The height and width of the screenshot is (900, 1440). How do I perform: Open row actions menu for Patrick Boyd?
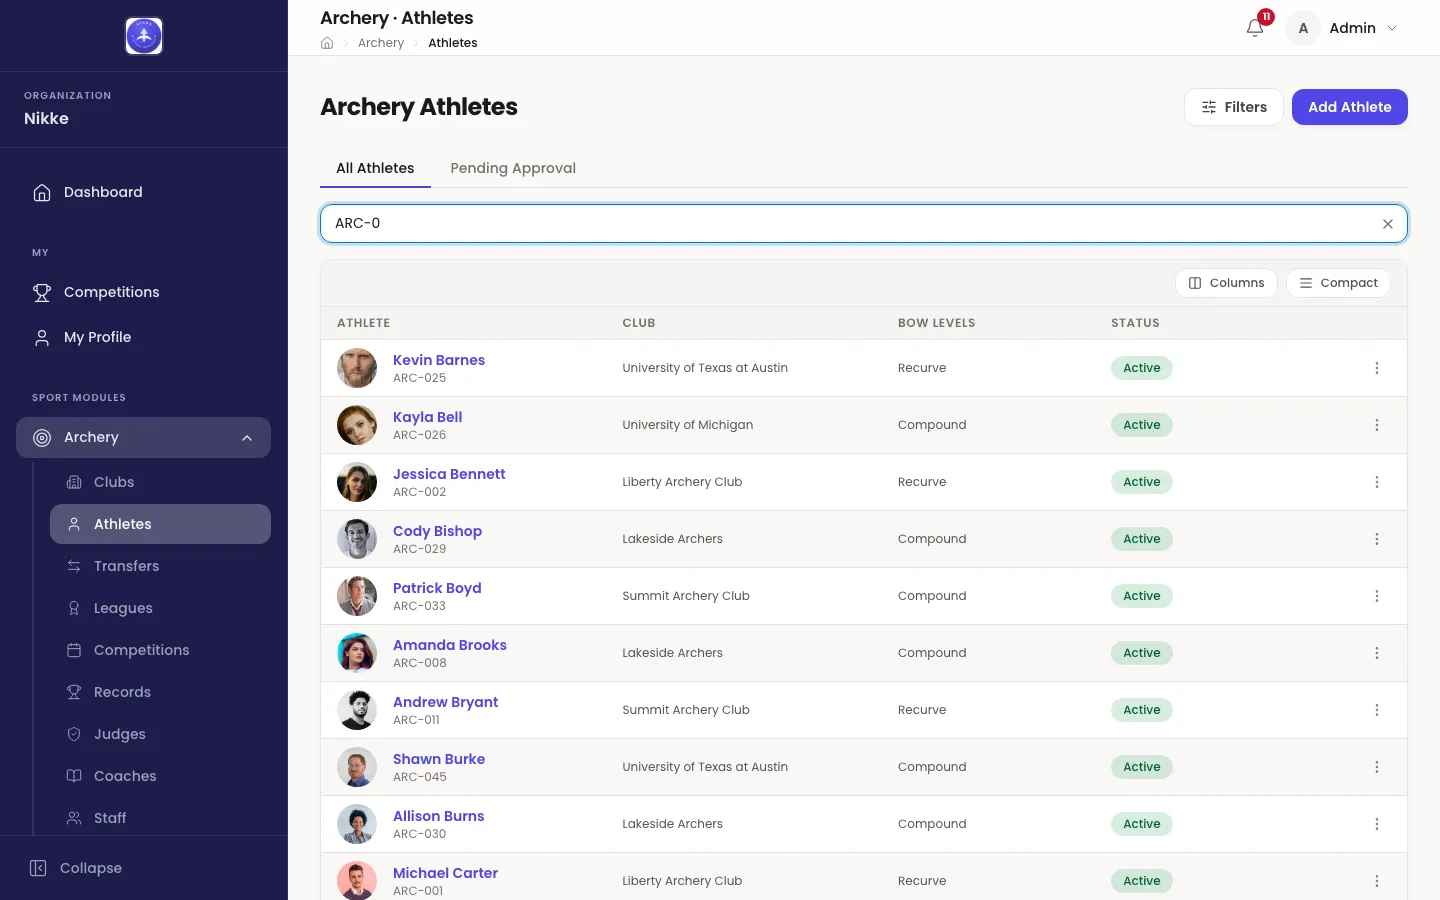(1377, 596)
